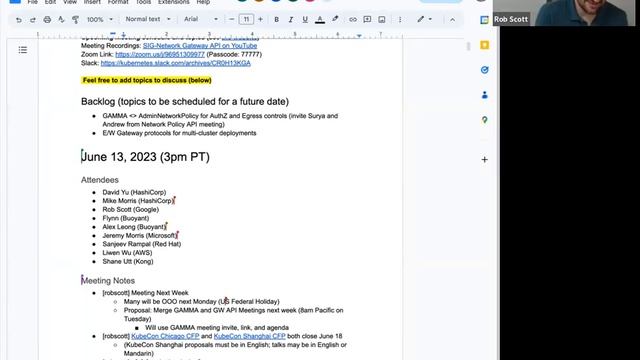Image resolution: width=640 pixels, height=360 pixels.
Task: Open the highlight color picker
Action: point(335,19)
